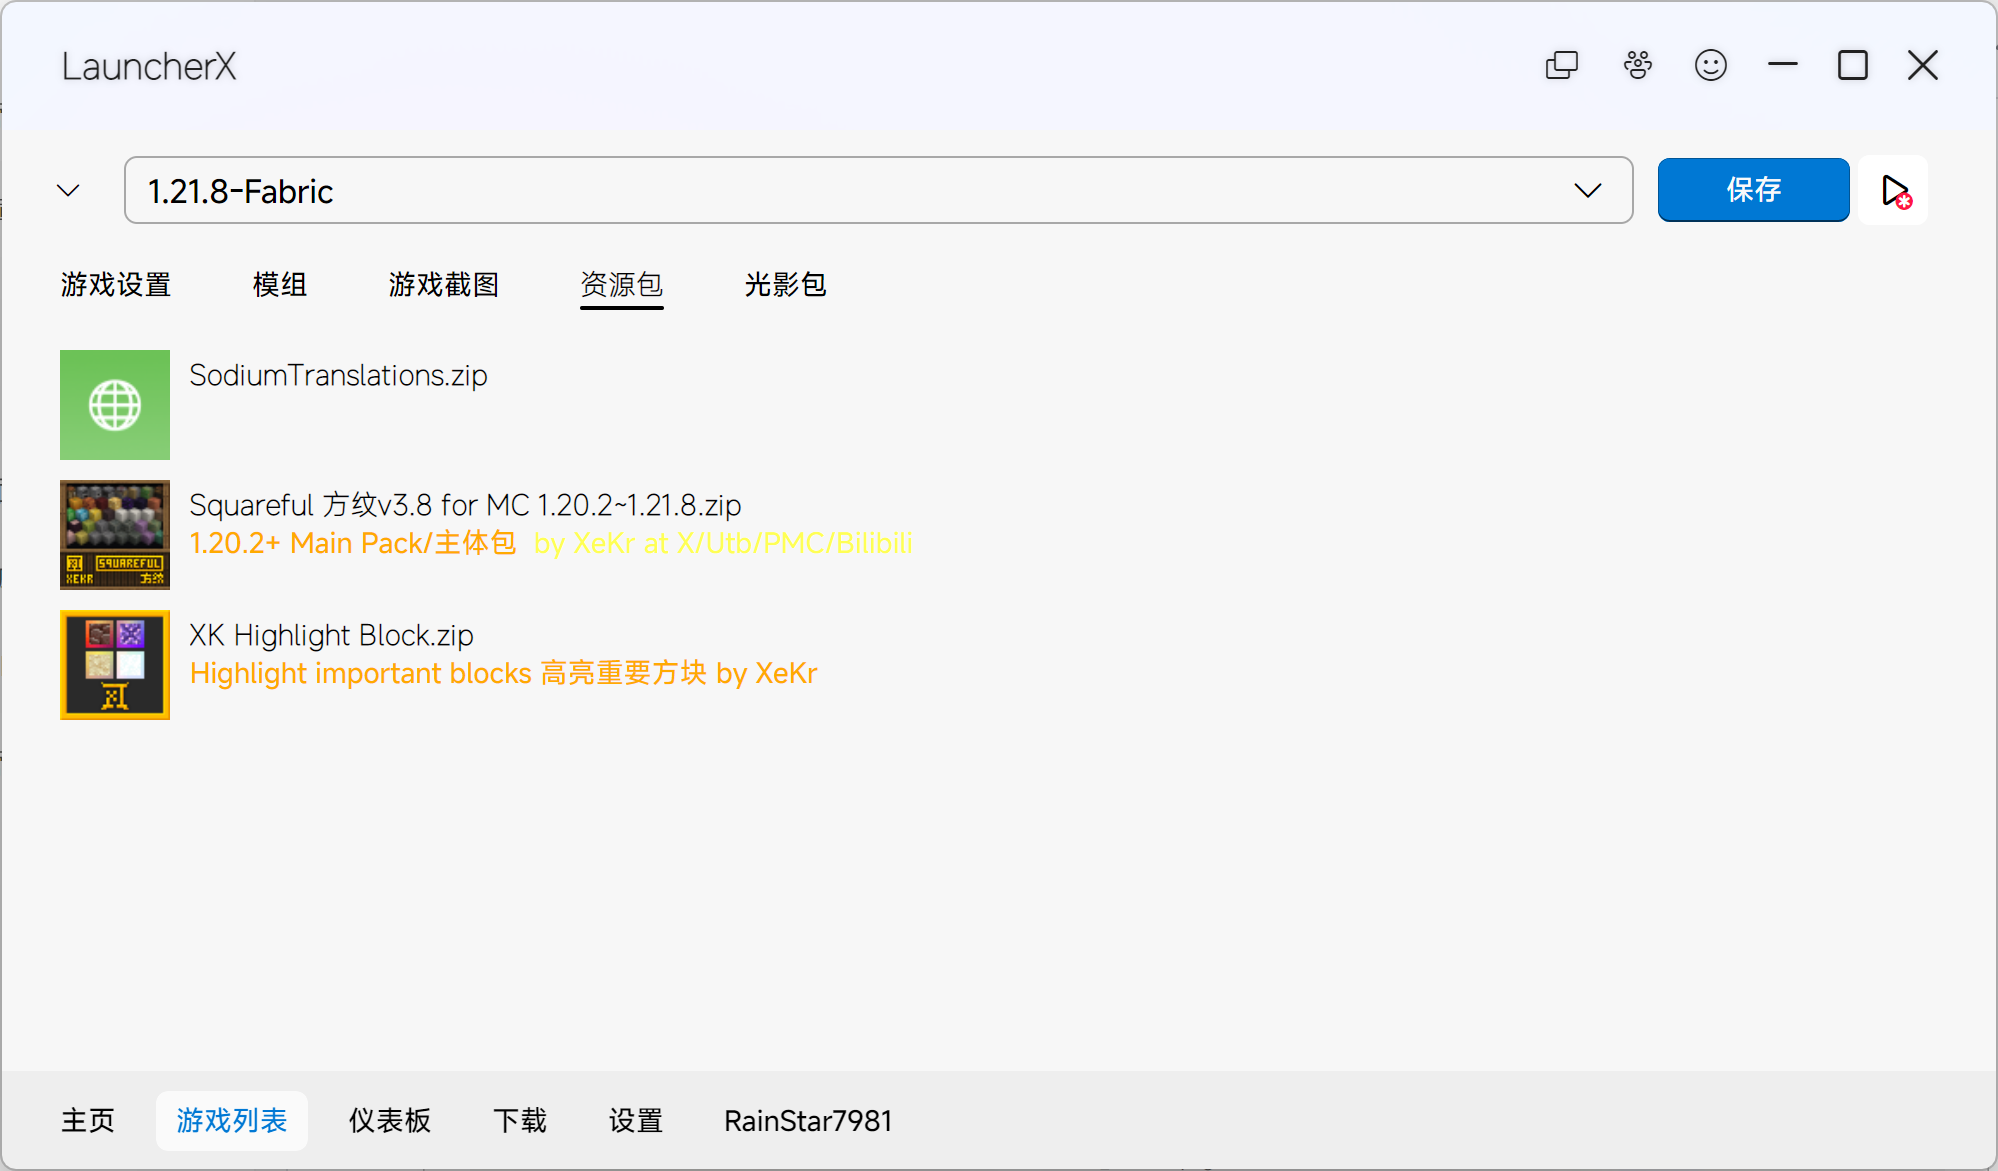Viewport: 1998px width, 1171px height.
Task: Click the picture-in-picture icon in title bar
Action: (x=1561, y=65)
